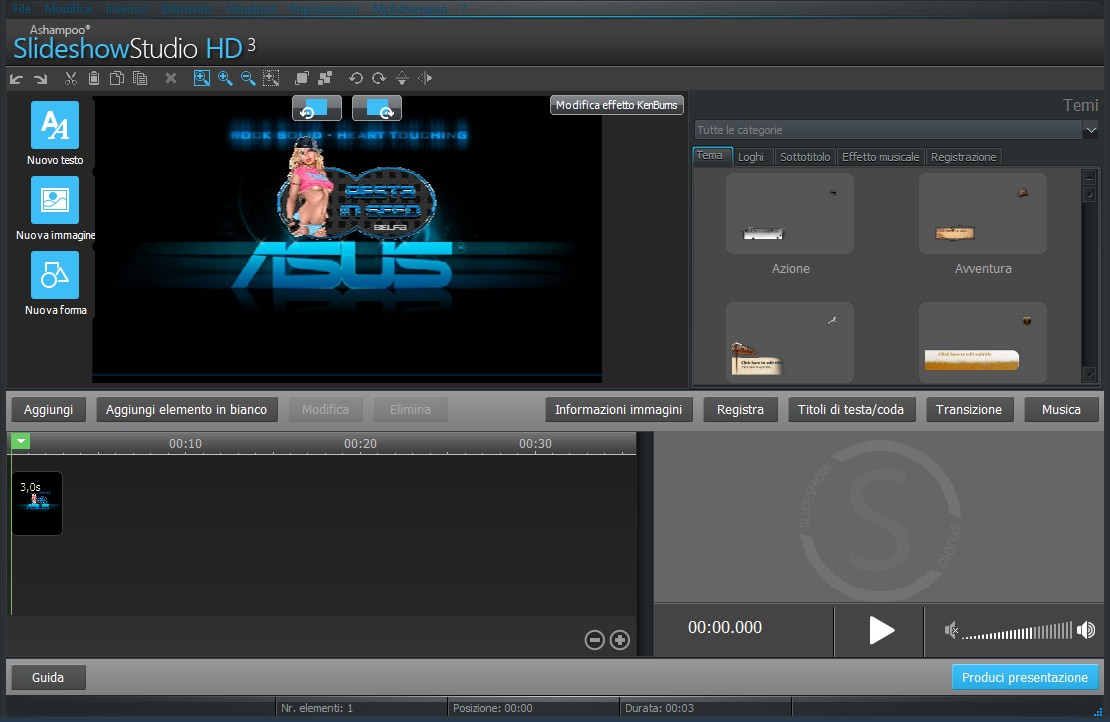
Task: Choose the Azione theme thumbnail
Action: (x=789, y=214)
